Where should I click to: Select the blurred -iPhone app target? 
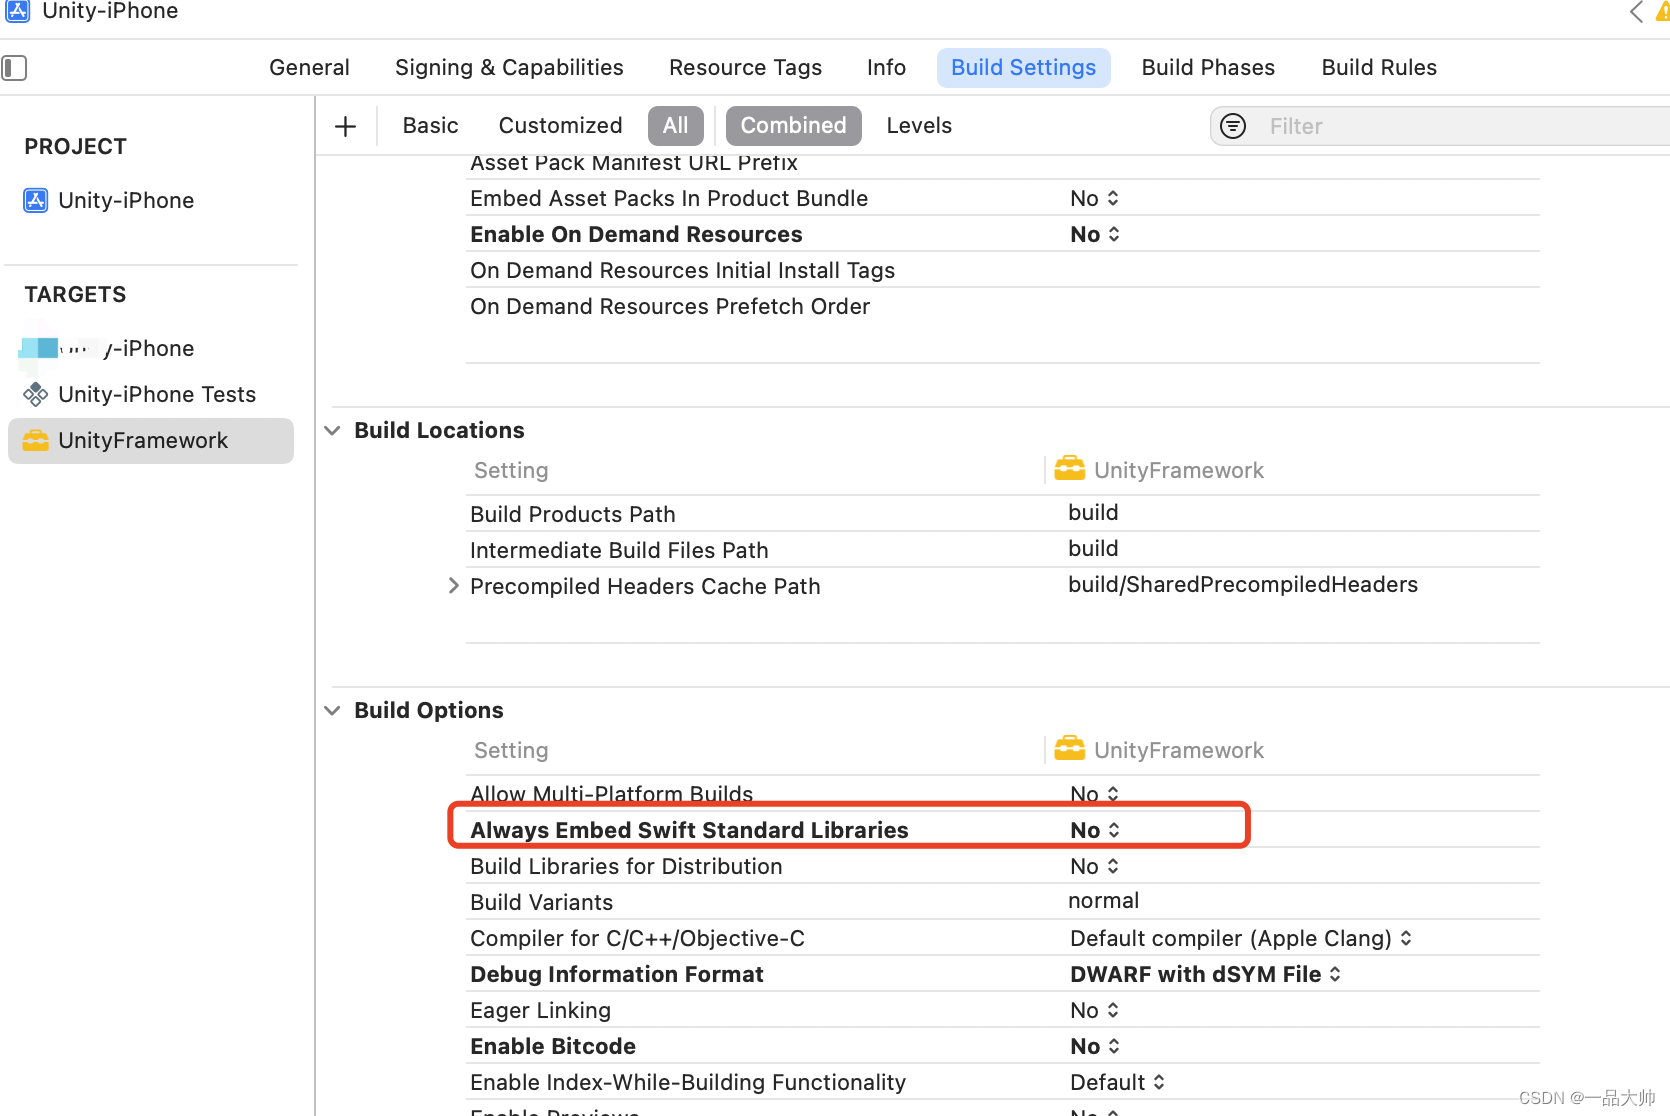point(108,348)
